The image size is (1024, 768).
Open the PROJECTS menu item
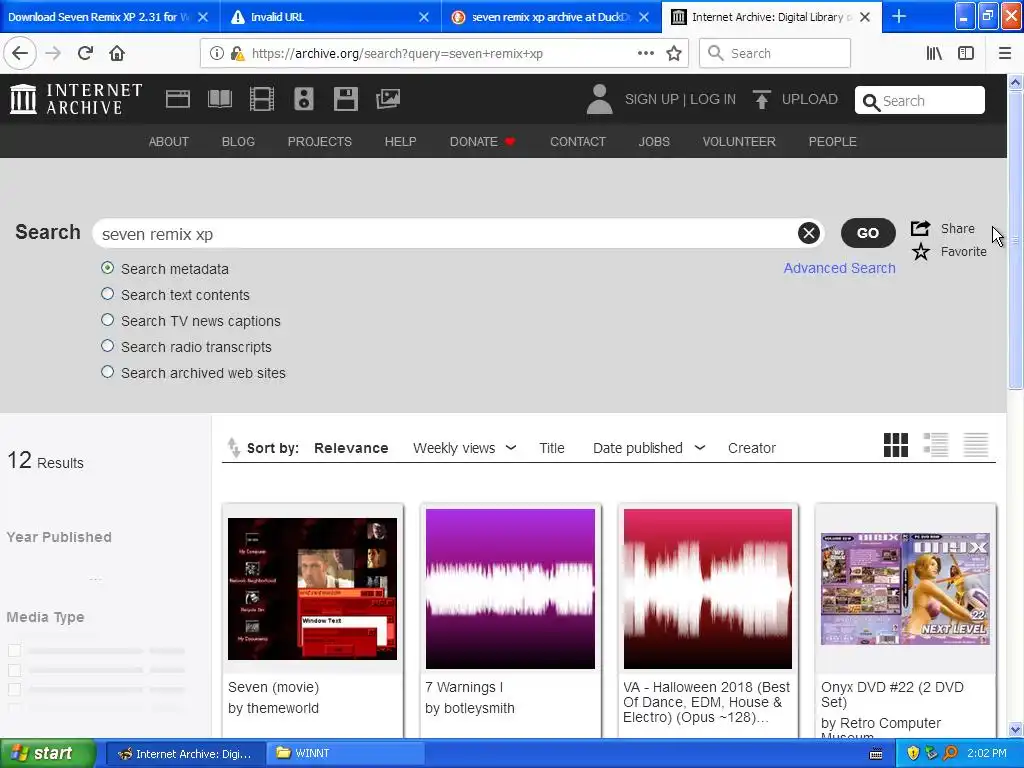320,142
